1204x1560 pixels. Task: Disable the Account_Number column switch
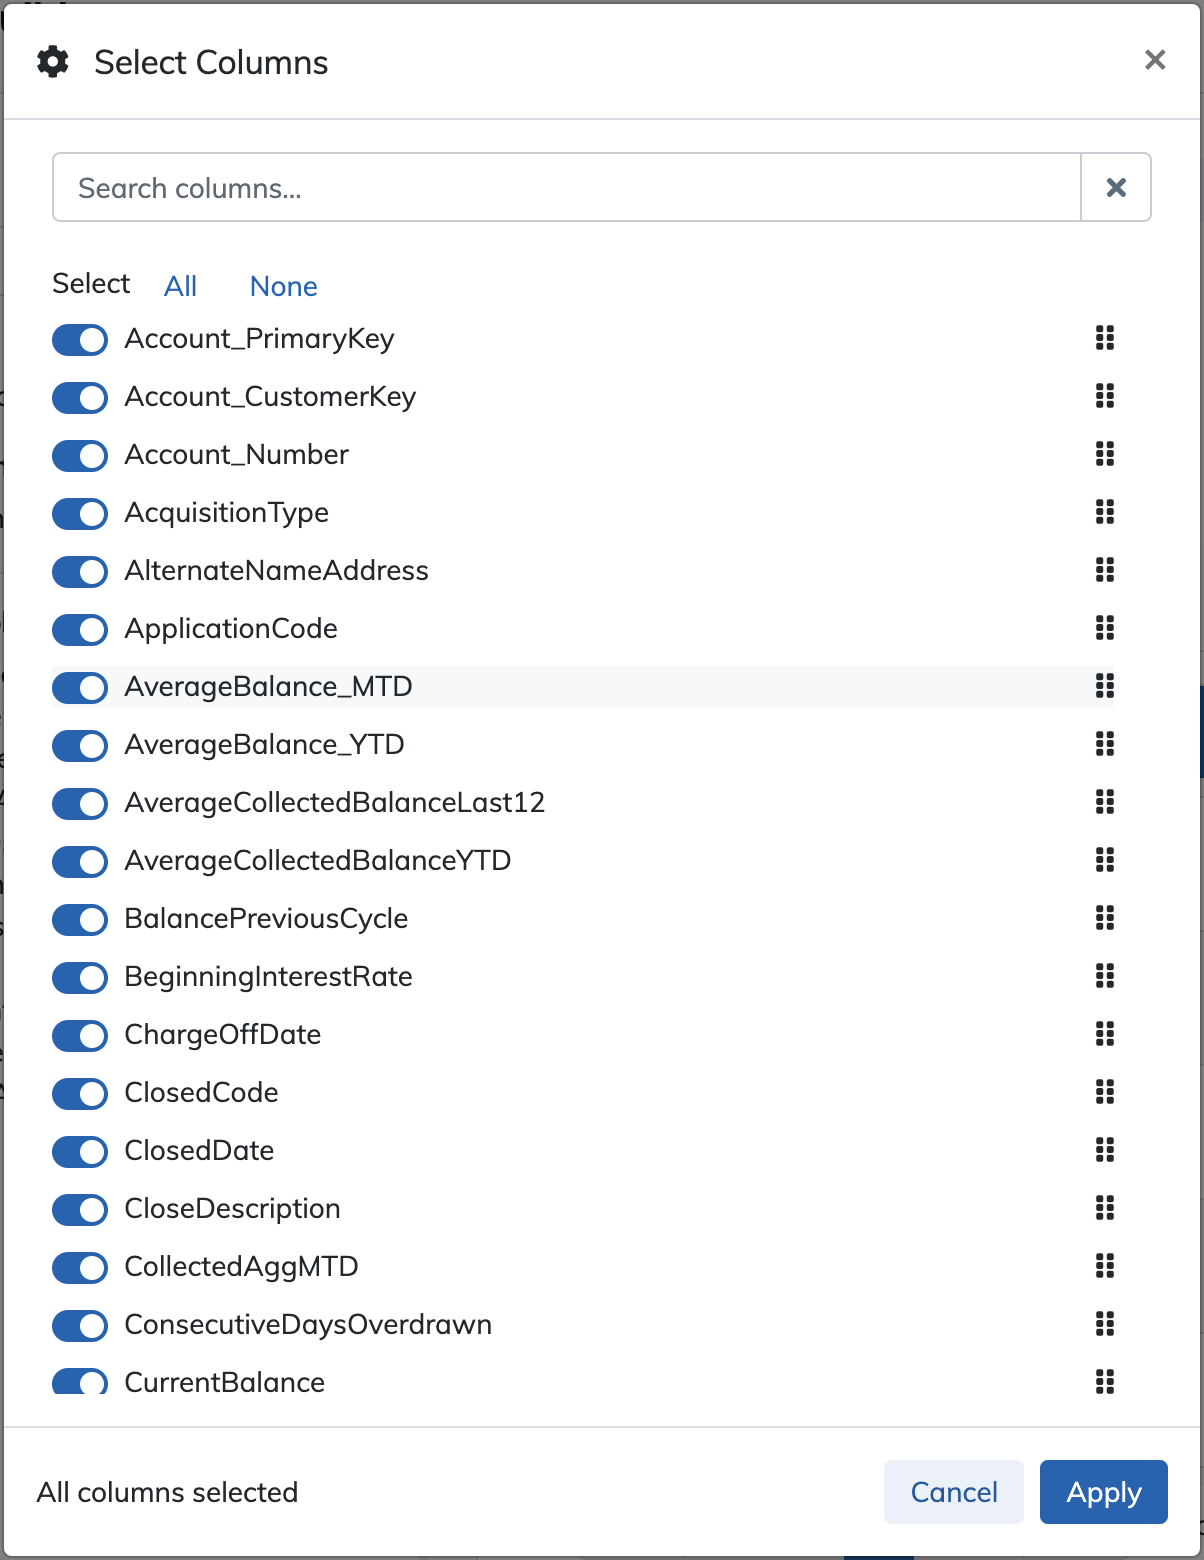[x=80, y=456]
